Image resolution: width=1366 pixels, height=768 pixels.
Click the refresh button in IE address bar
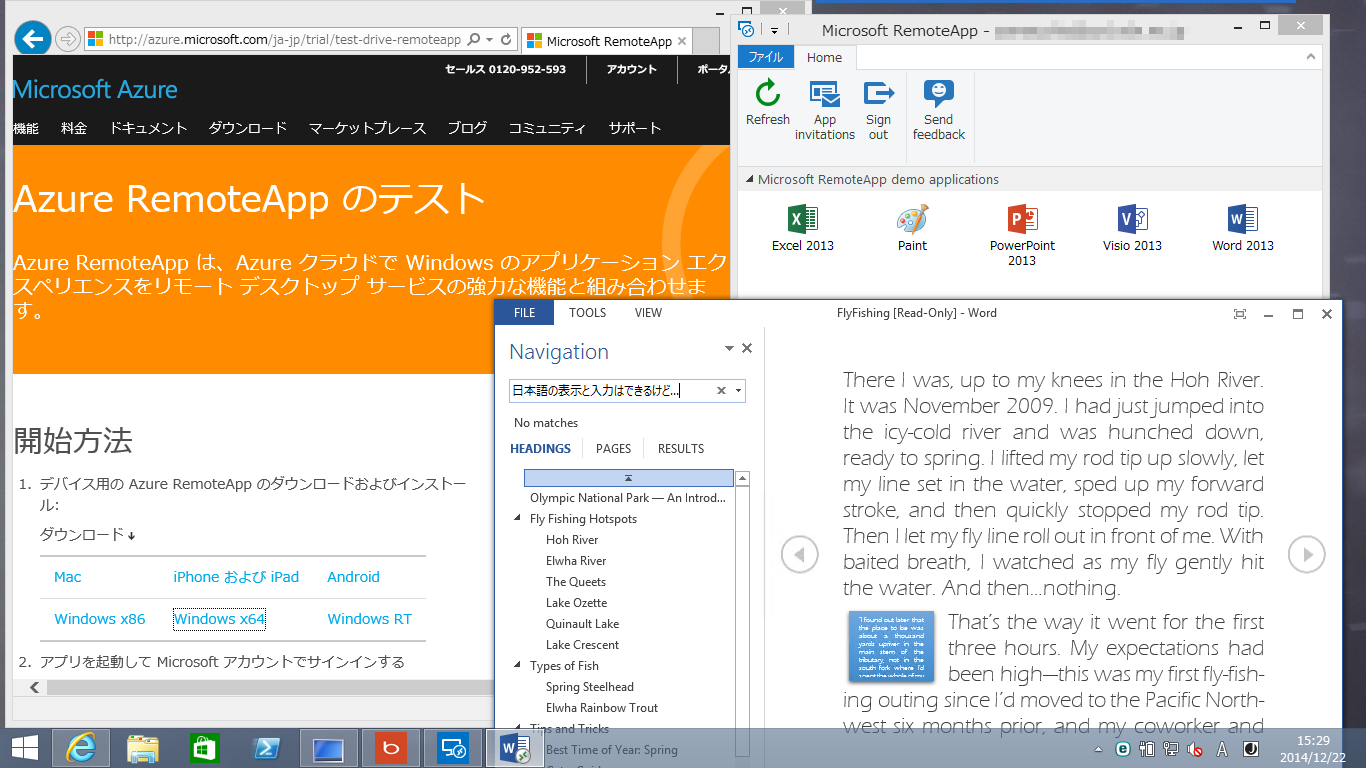click(506, 40)
